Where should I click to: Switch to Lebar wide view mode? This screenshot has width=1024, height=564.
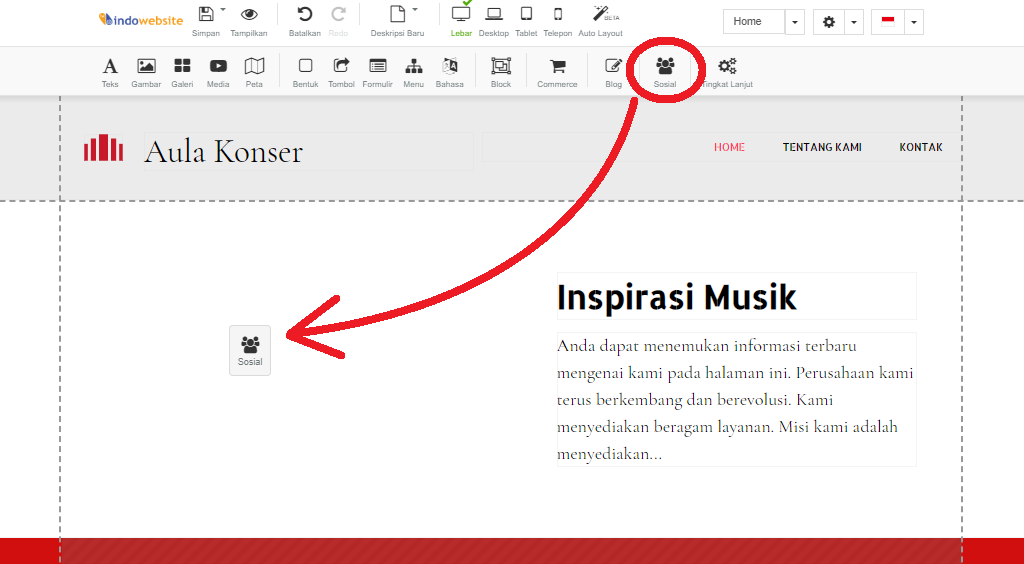461,20
